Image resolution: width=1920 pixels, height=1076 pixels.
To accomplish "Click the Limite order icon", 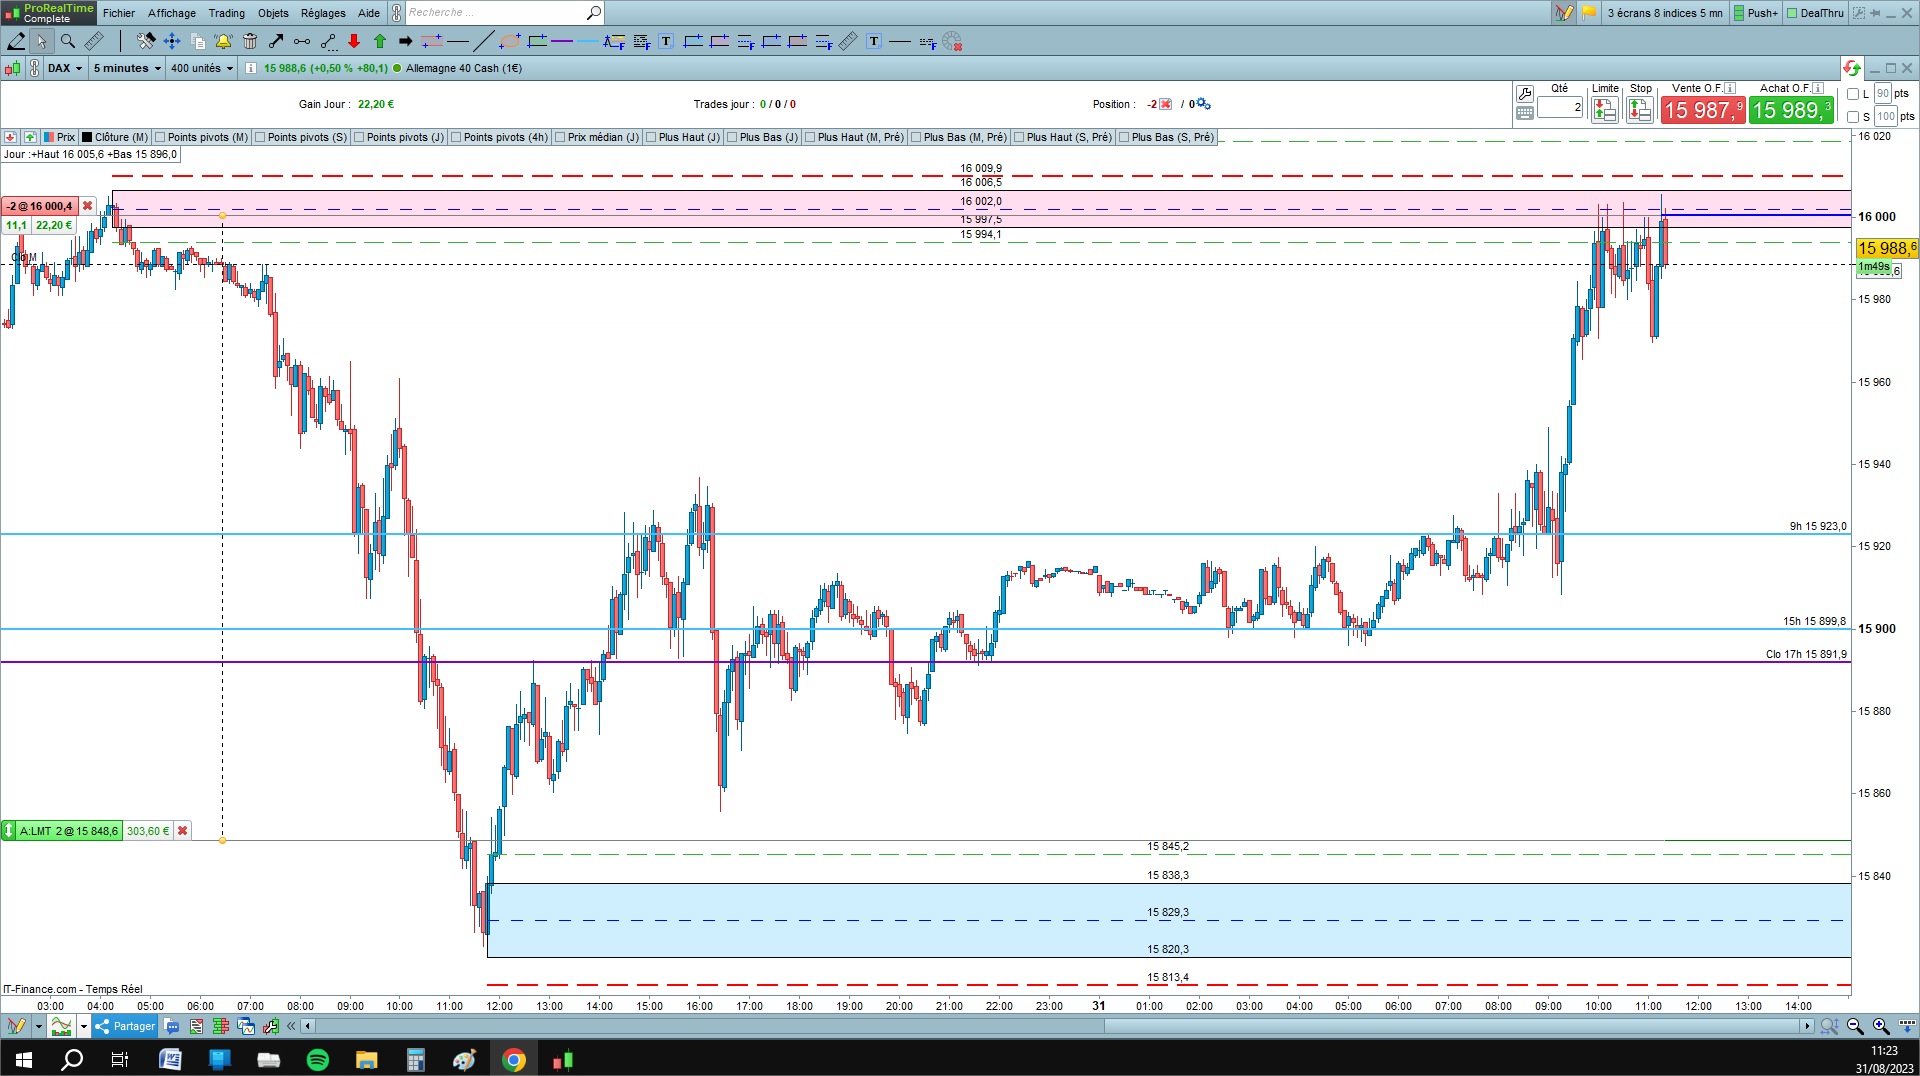I will [1605, 110].
